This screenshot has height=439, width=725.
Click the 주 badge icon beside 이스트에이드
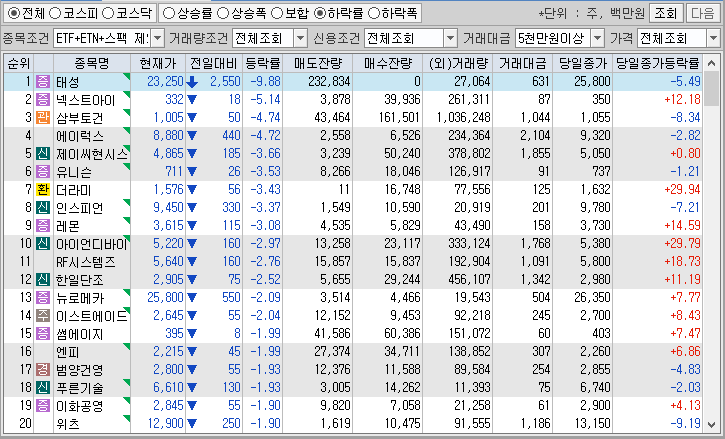click(43, 315)
